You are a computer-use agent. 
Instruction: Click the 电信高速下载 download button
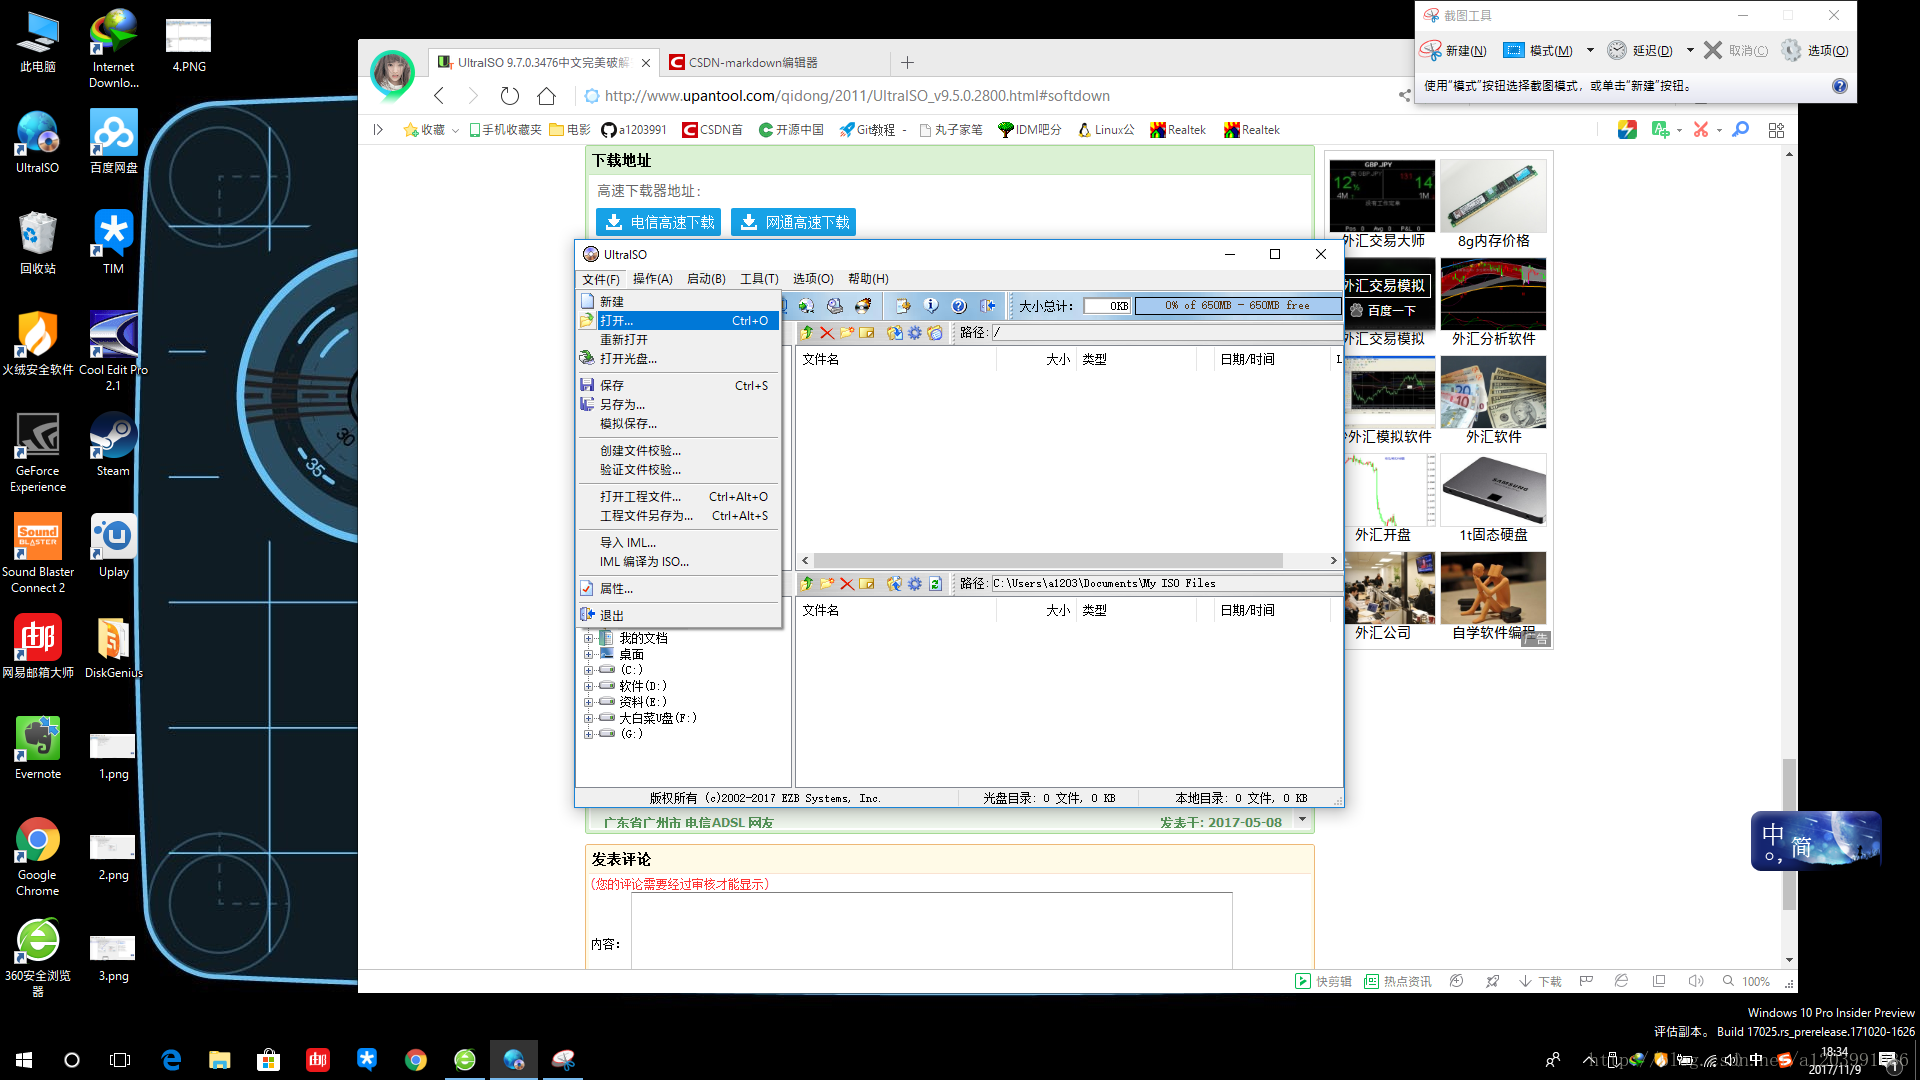coord(658,222)
